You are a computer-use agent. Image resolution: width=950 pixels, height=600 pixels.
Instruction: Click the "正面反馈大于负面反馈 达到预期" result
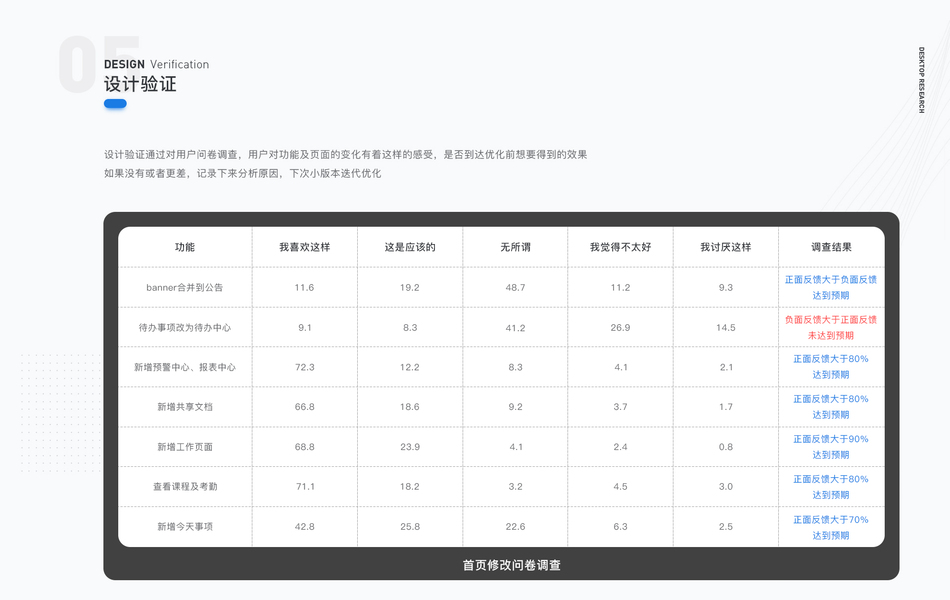831,287
